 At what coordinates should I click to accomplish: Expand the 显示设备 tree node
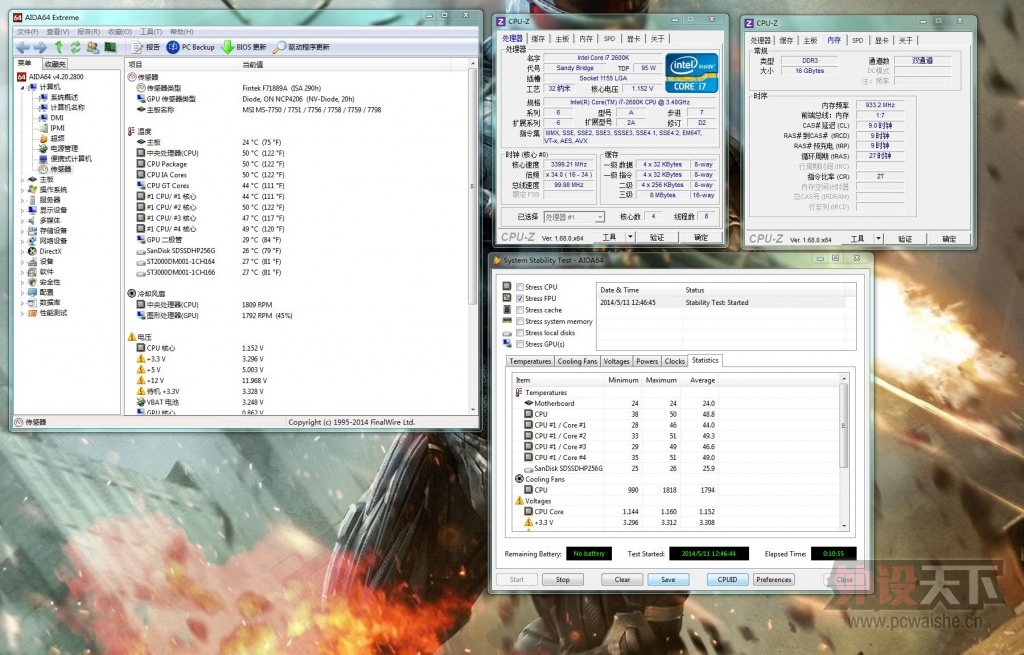click(22, 210)
